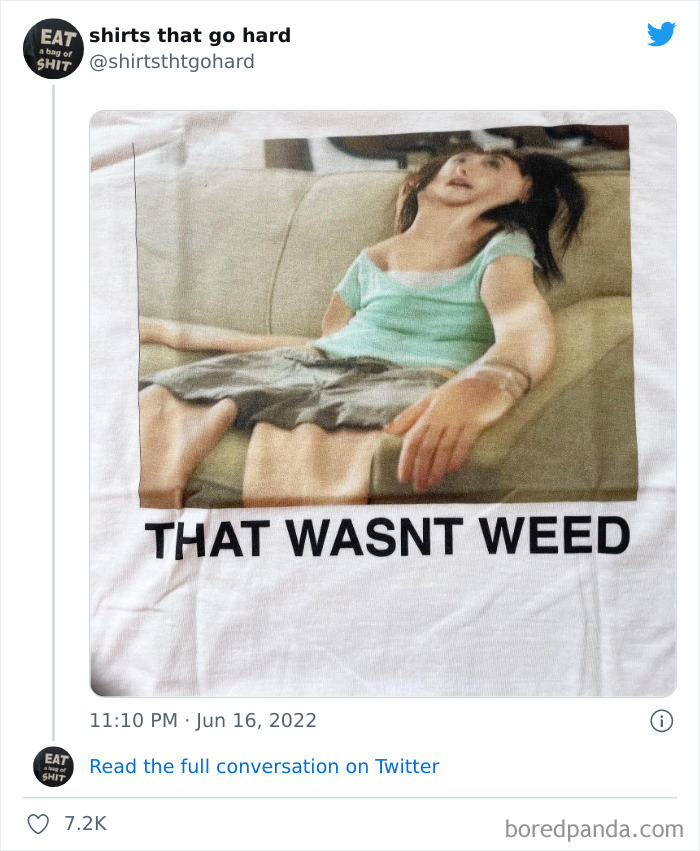Open the 'shirts that go hard' profile name
The image size is (700, 851).
coord(190,35)
